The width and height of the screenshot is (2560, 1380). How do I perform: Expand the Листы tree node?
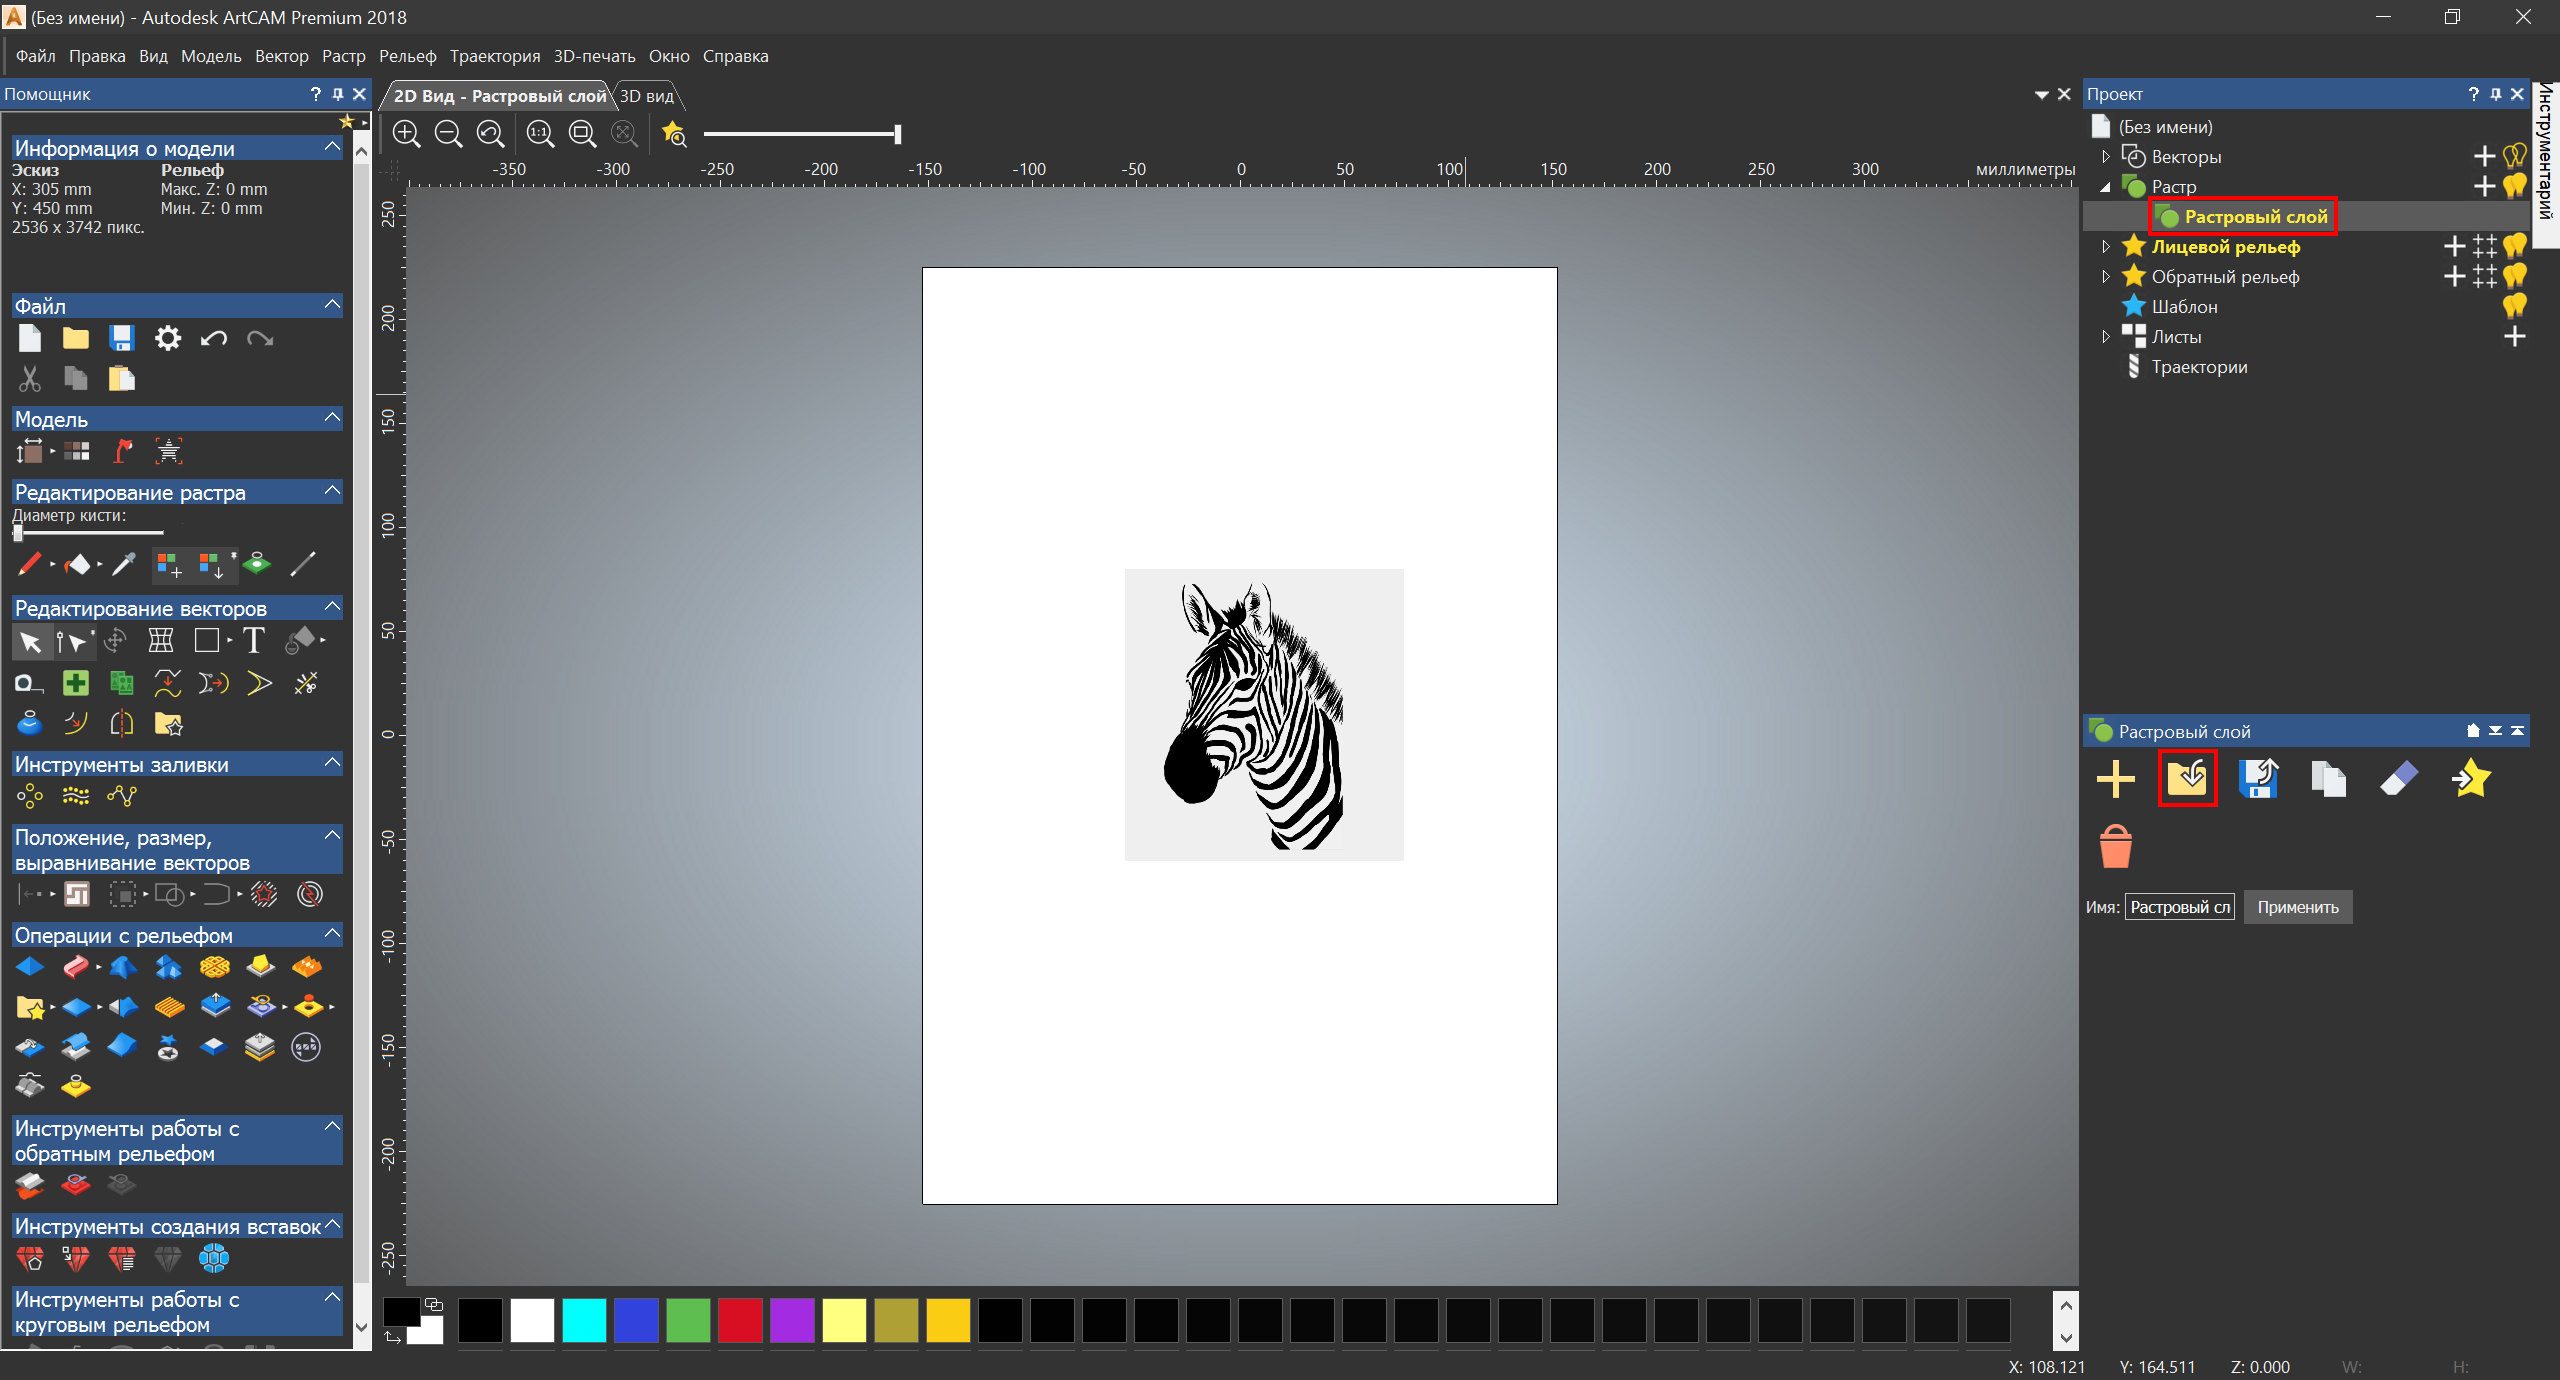(x=2105, y=336)
